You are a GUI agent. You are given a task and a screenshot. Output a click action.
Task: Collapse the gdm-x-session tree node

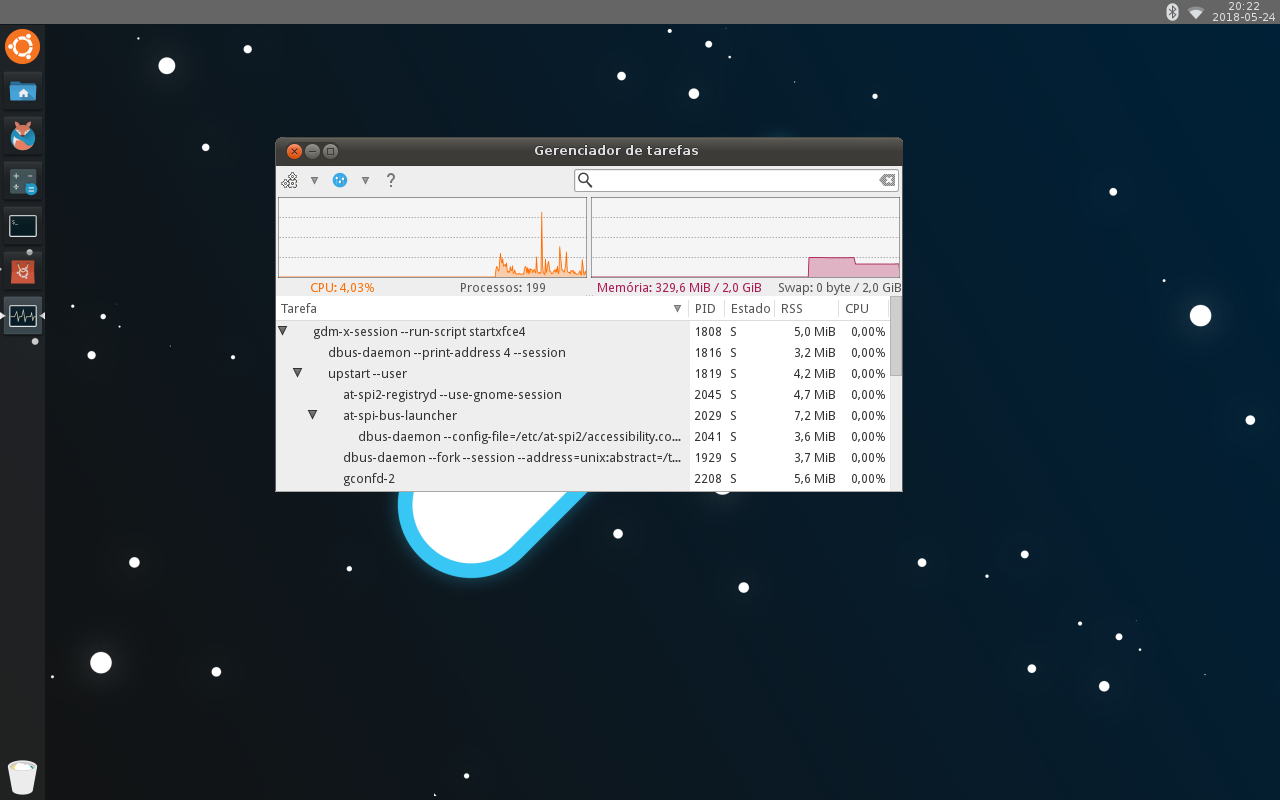click(283, 331)
